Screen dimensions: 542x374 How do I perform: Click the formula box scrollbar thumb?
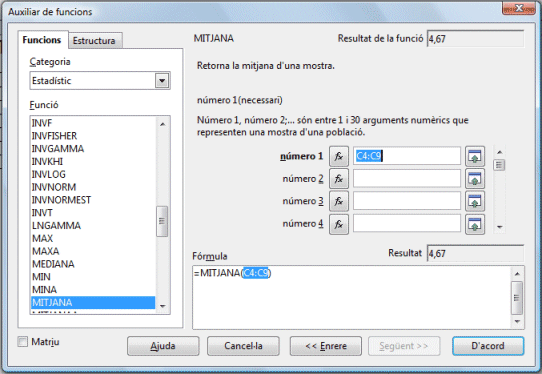517,298
